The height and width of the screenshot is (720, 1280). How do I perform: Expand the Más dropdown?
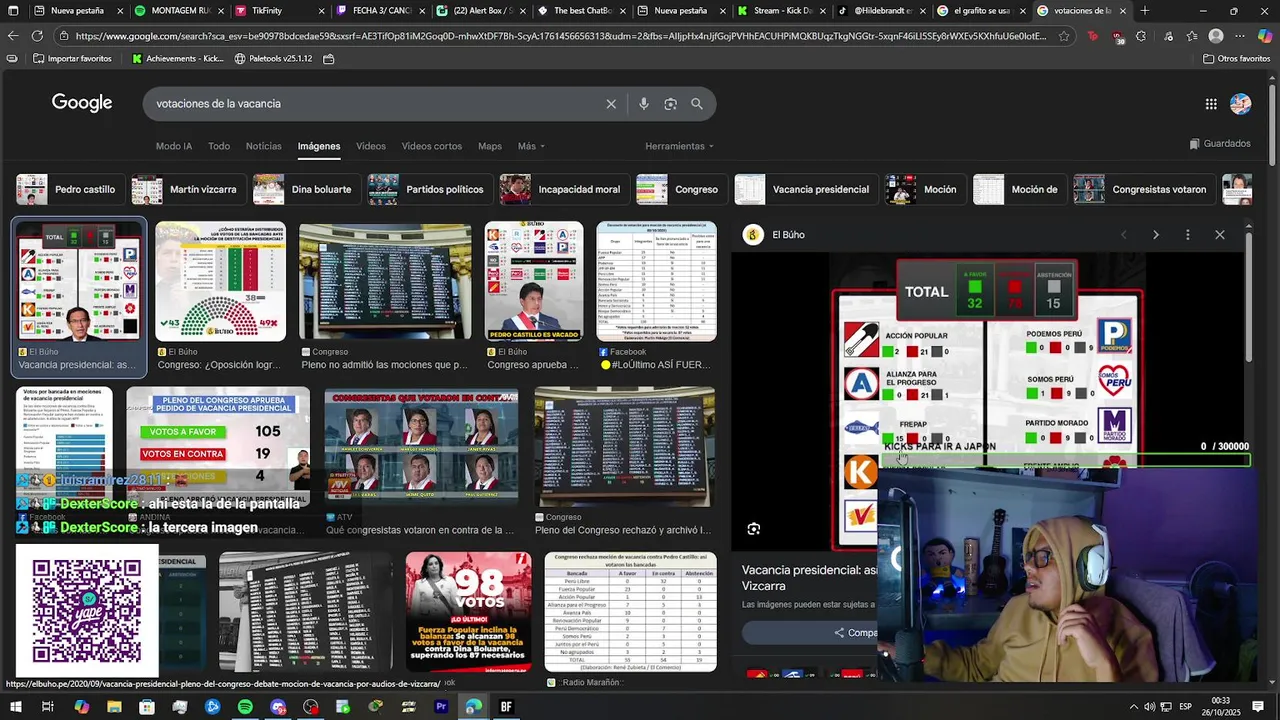point(531,146)
